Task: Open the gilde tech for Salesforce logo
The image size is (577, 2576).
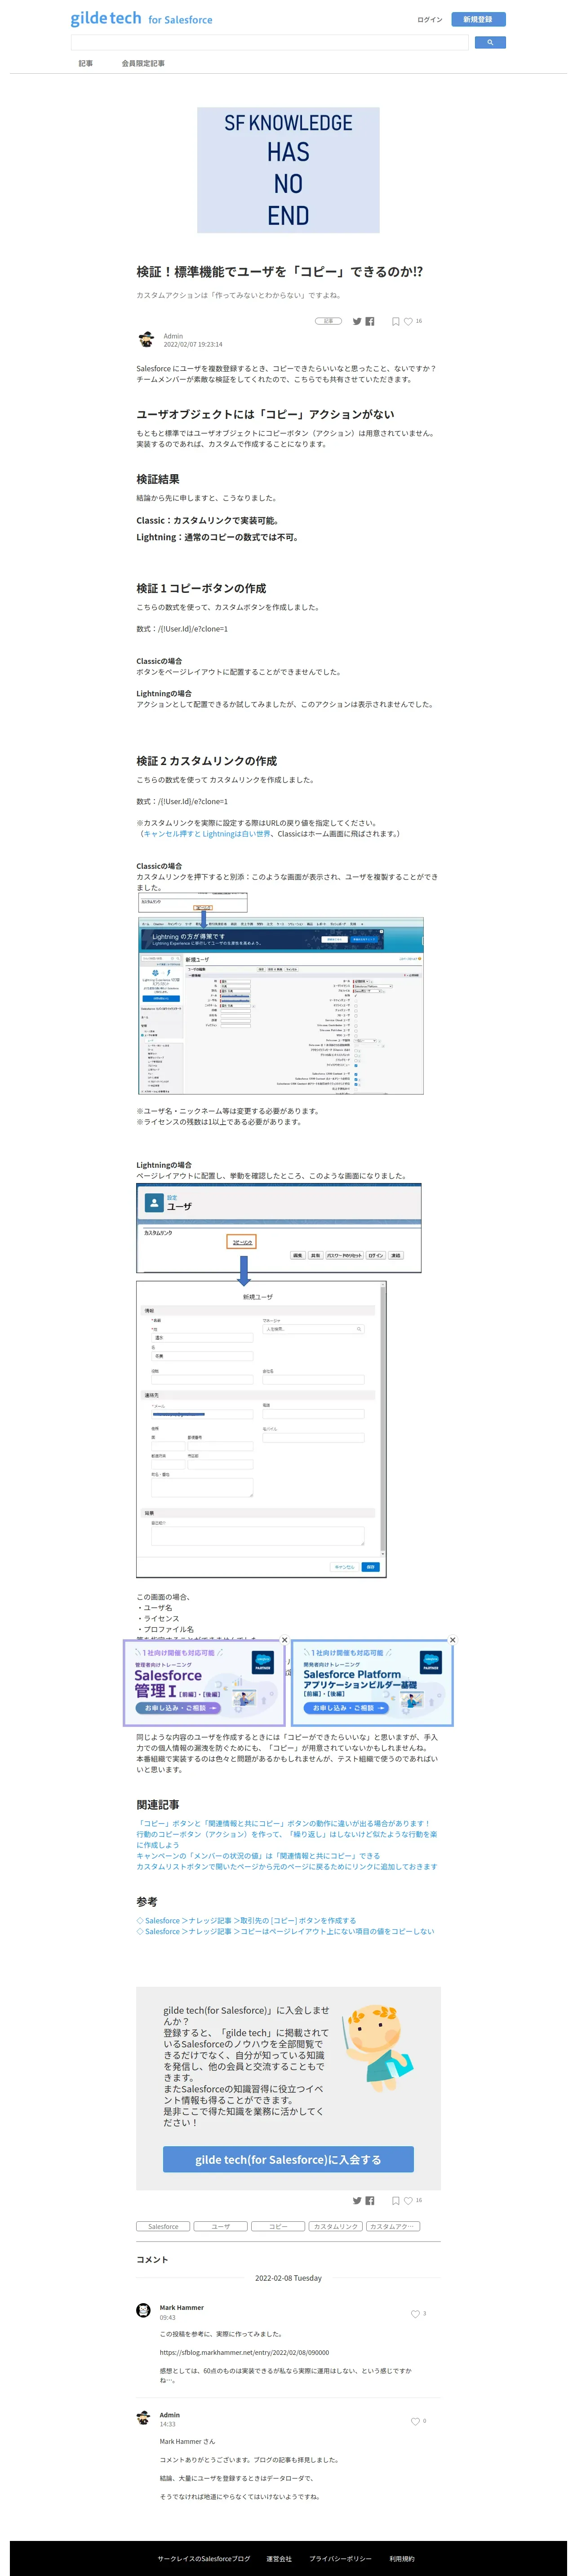Action: (141, 19)
